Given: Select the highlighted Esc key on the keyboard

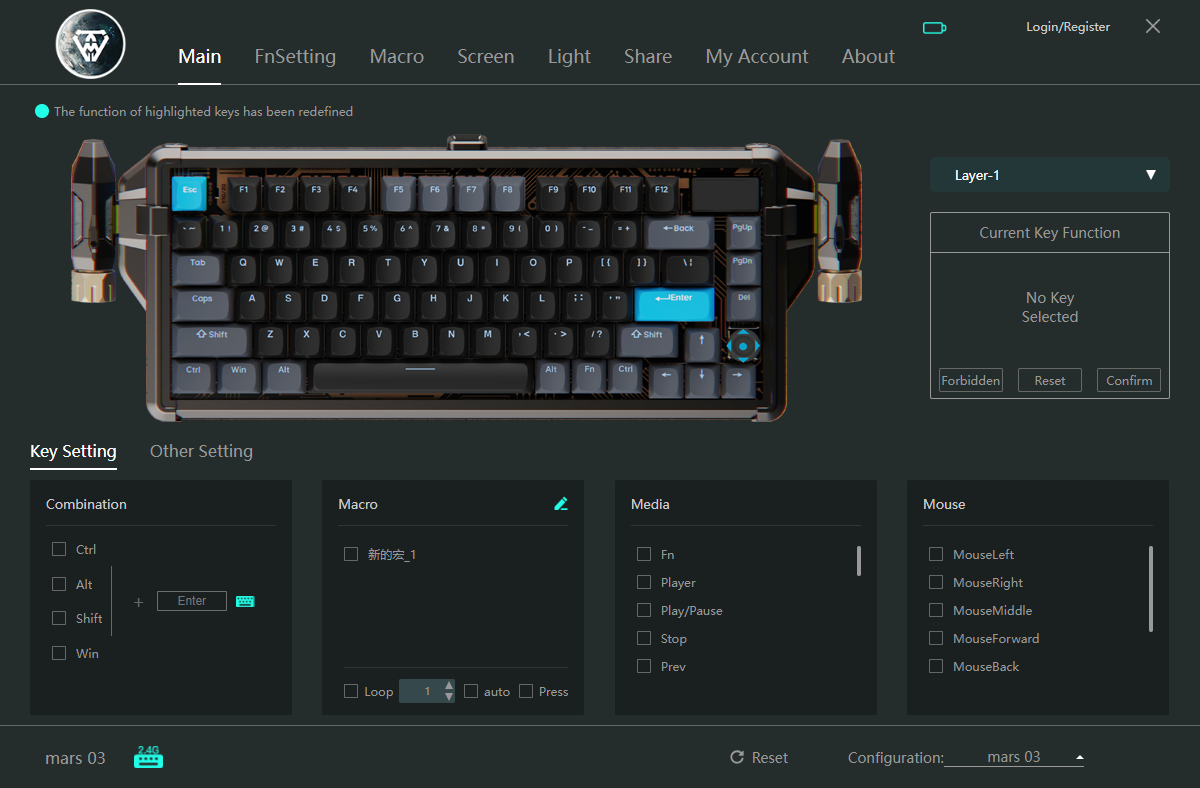Looking at the screenshot, I should [190, 189].
